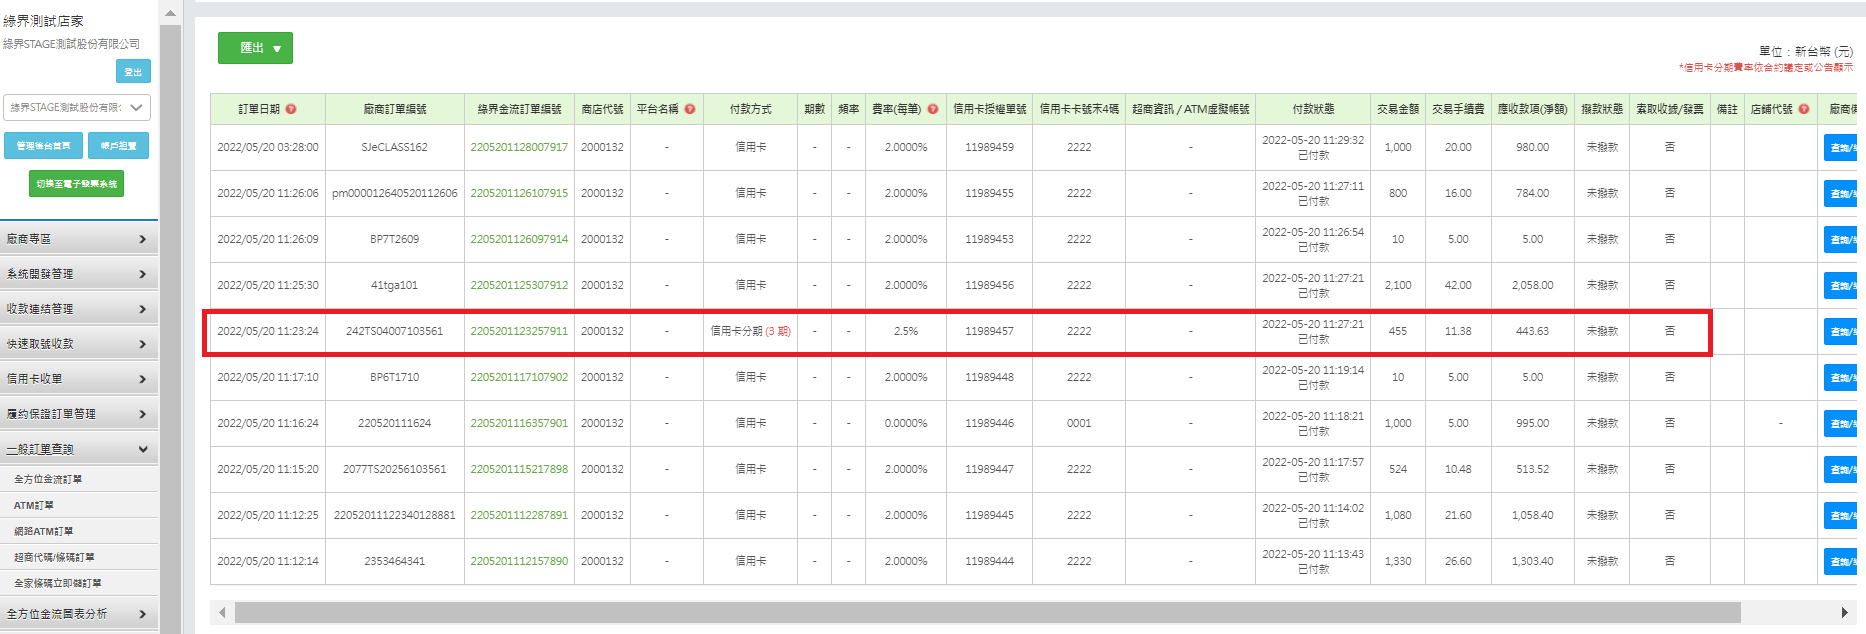Click the 付款狀態 column header

click(1313, 109)
